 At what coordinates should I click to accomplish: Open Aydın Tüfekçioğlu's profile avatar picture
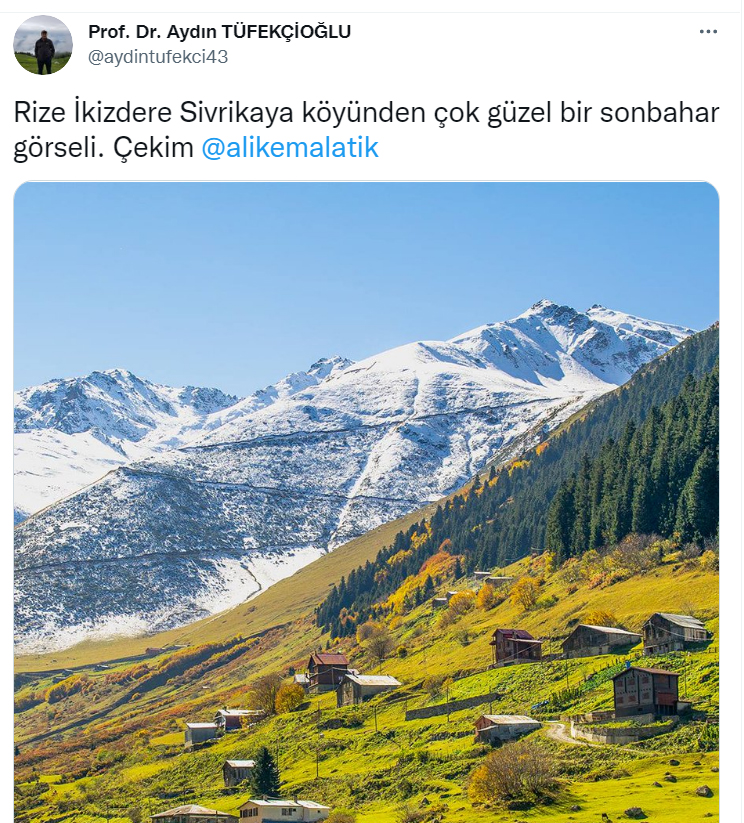[x=43, y=45]
